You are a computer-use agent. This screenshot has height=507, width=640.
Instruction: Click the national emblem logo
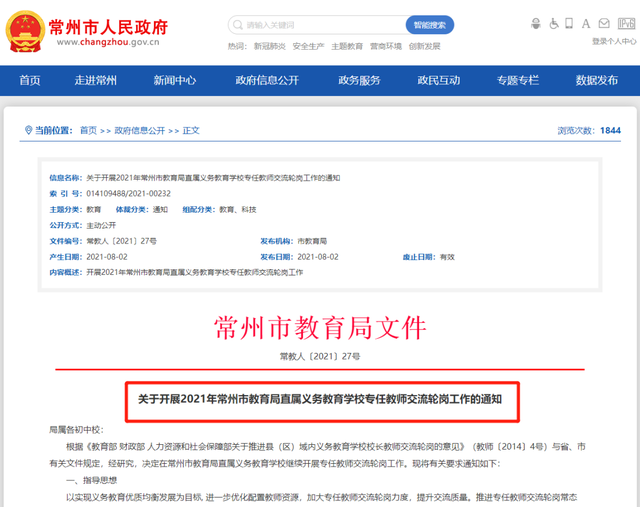click(x=25, y=32)
